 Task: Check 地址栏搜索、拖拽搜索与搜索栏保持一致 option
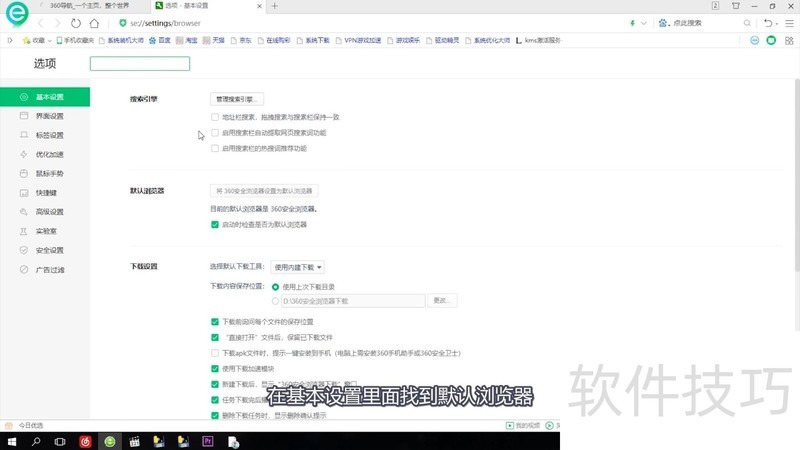coord(215,117)
